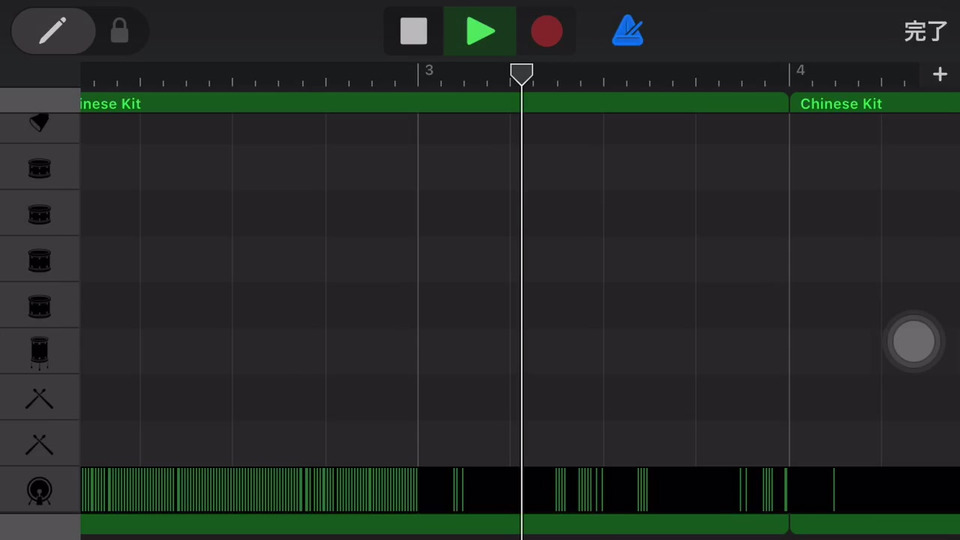Tap the round floating touch button
The image size is (960, 540).
[913, 341]
